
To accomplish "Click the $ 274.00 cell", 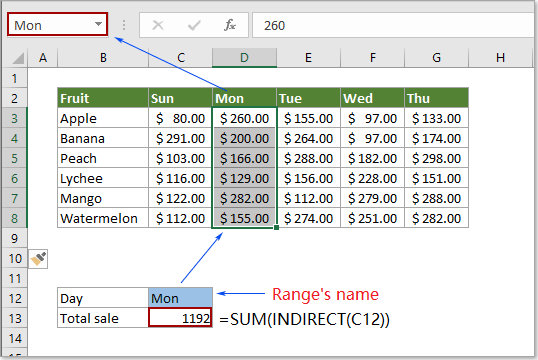I will click(x=308, y=218).
